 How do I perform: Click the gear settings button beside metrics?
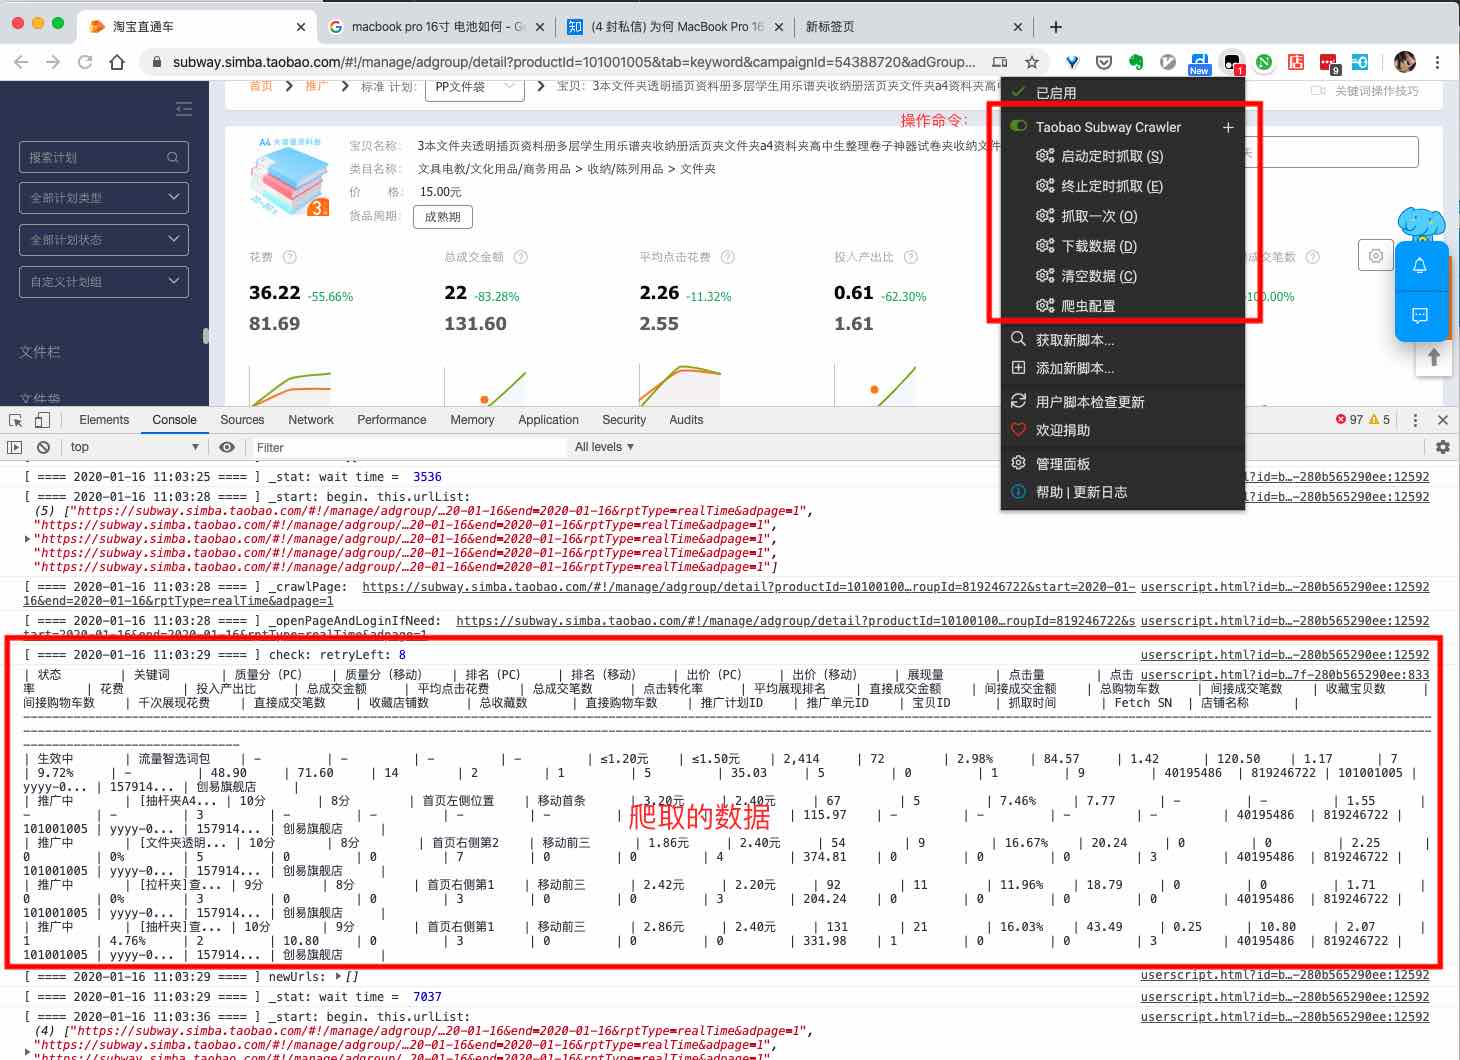point(1376,256)
